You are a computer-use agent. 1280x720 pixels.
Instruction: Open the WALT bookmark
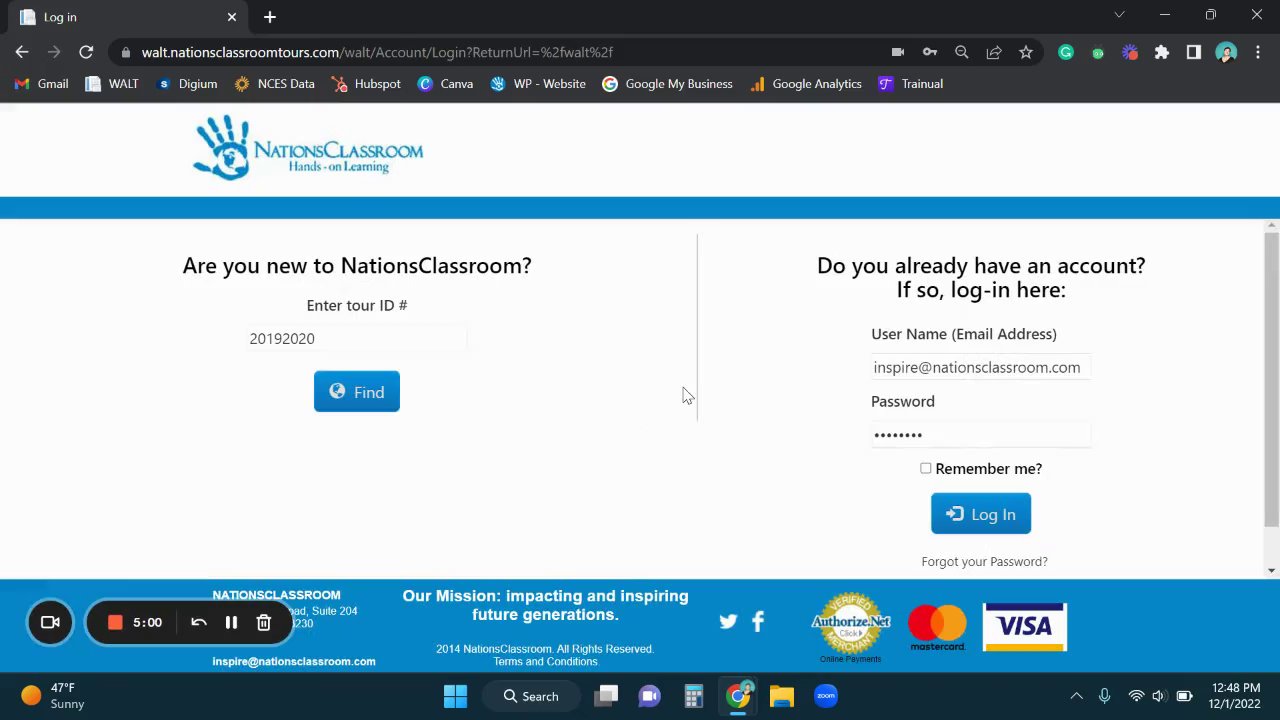(x=111, y=84)
